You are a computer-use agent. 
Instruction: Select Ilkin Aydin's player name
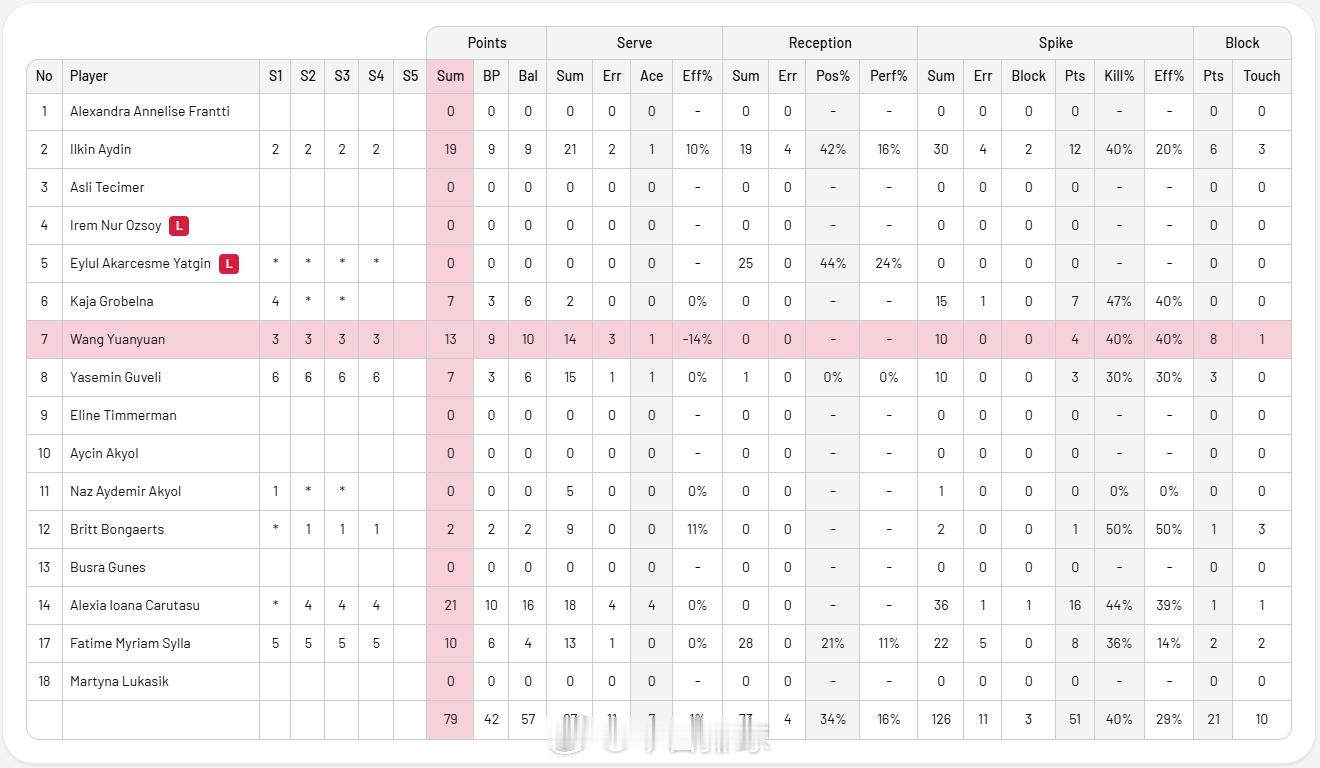[100, 149]
